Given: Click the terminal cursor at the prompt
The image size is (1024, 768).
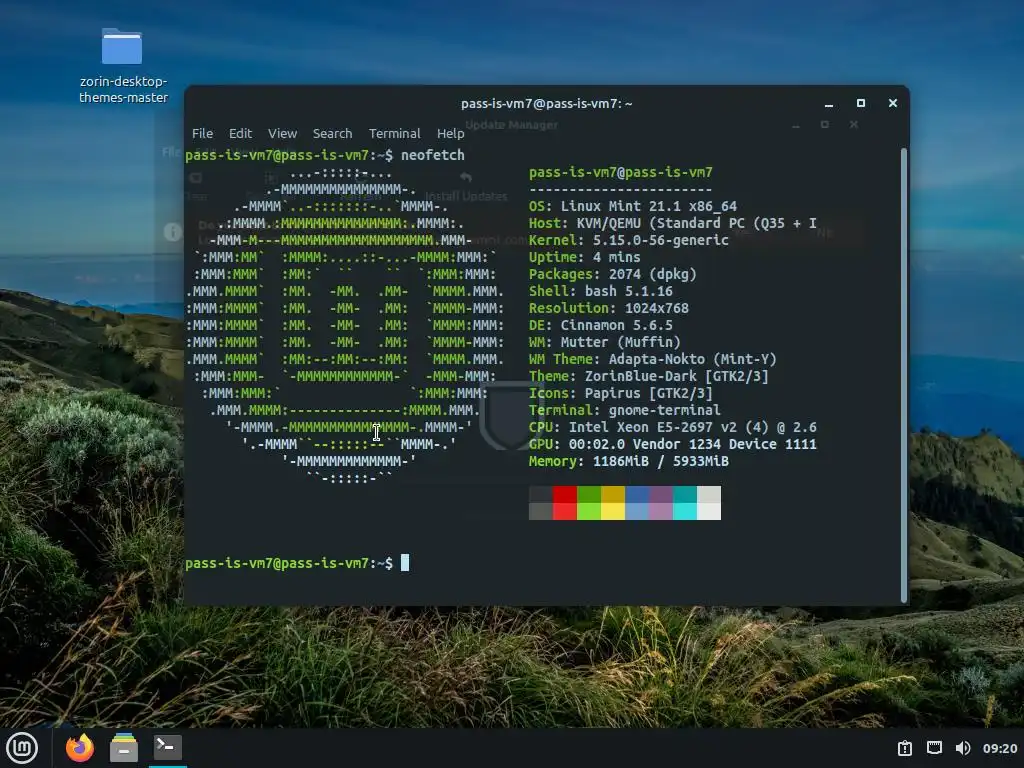Looking at the screenshot, I should tap(405, 563).
